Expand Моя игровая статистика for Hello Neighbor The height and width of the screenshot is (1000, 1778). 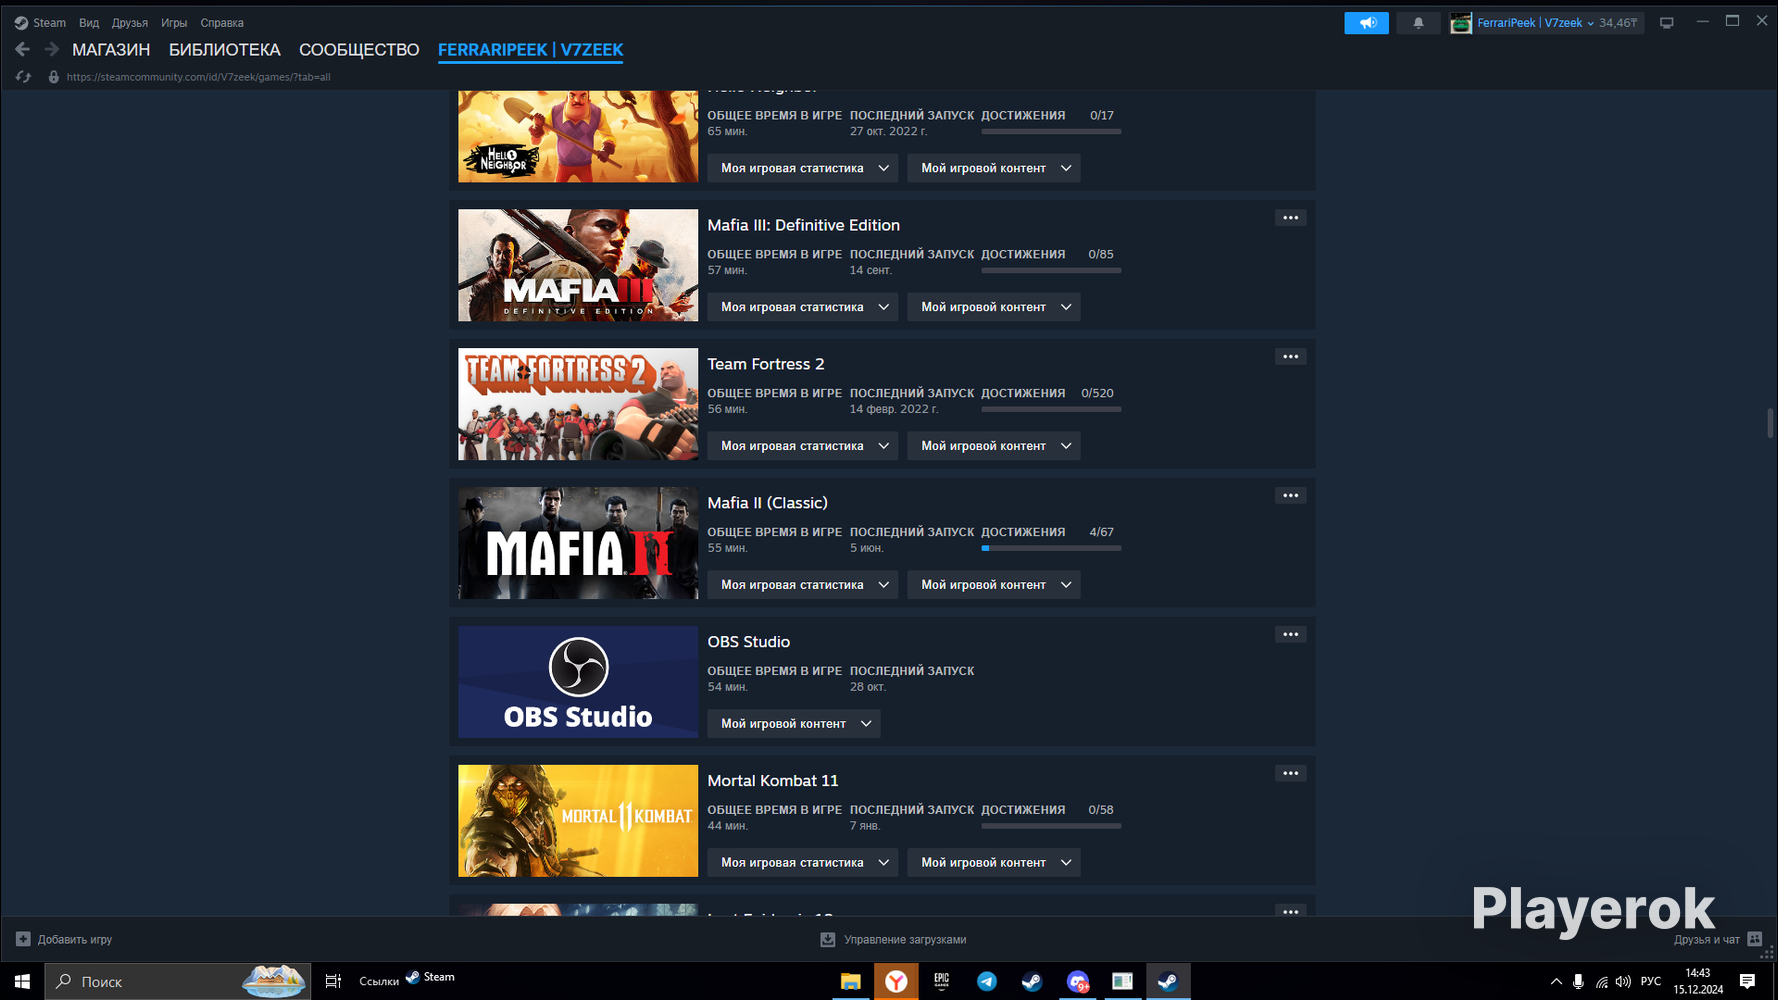pyautogui.click(x=803, y=168)
